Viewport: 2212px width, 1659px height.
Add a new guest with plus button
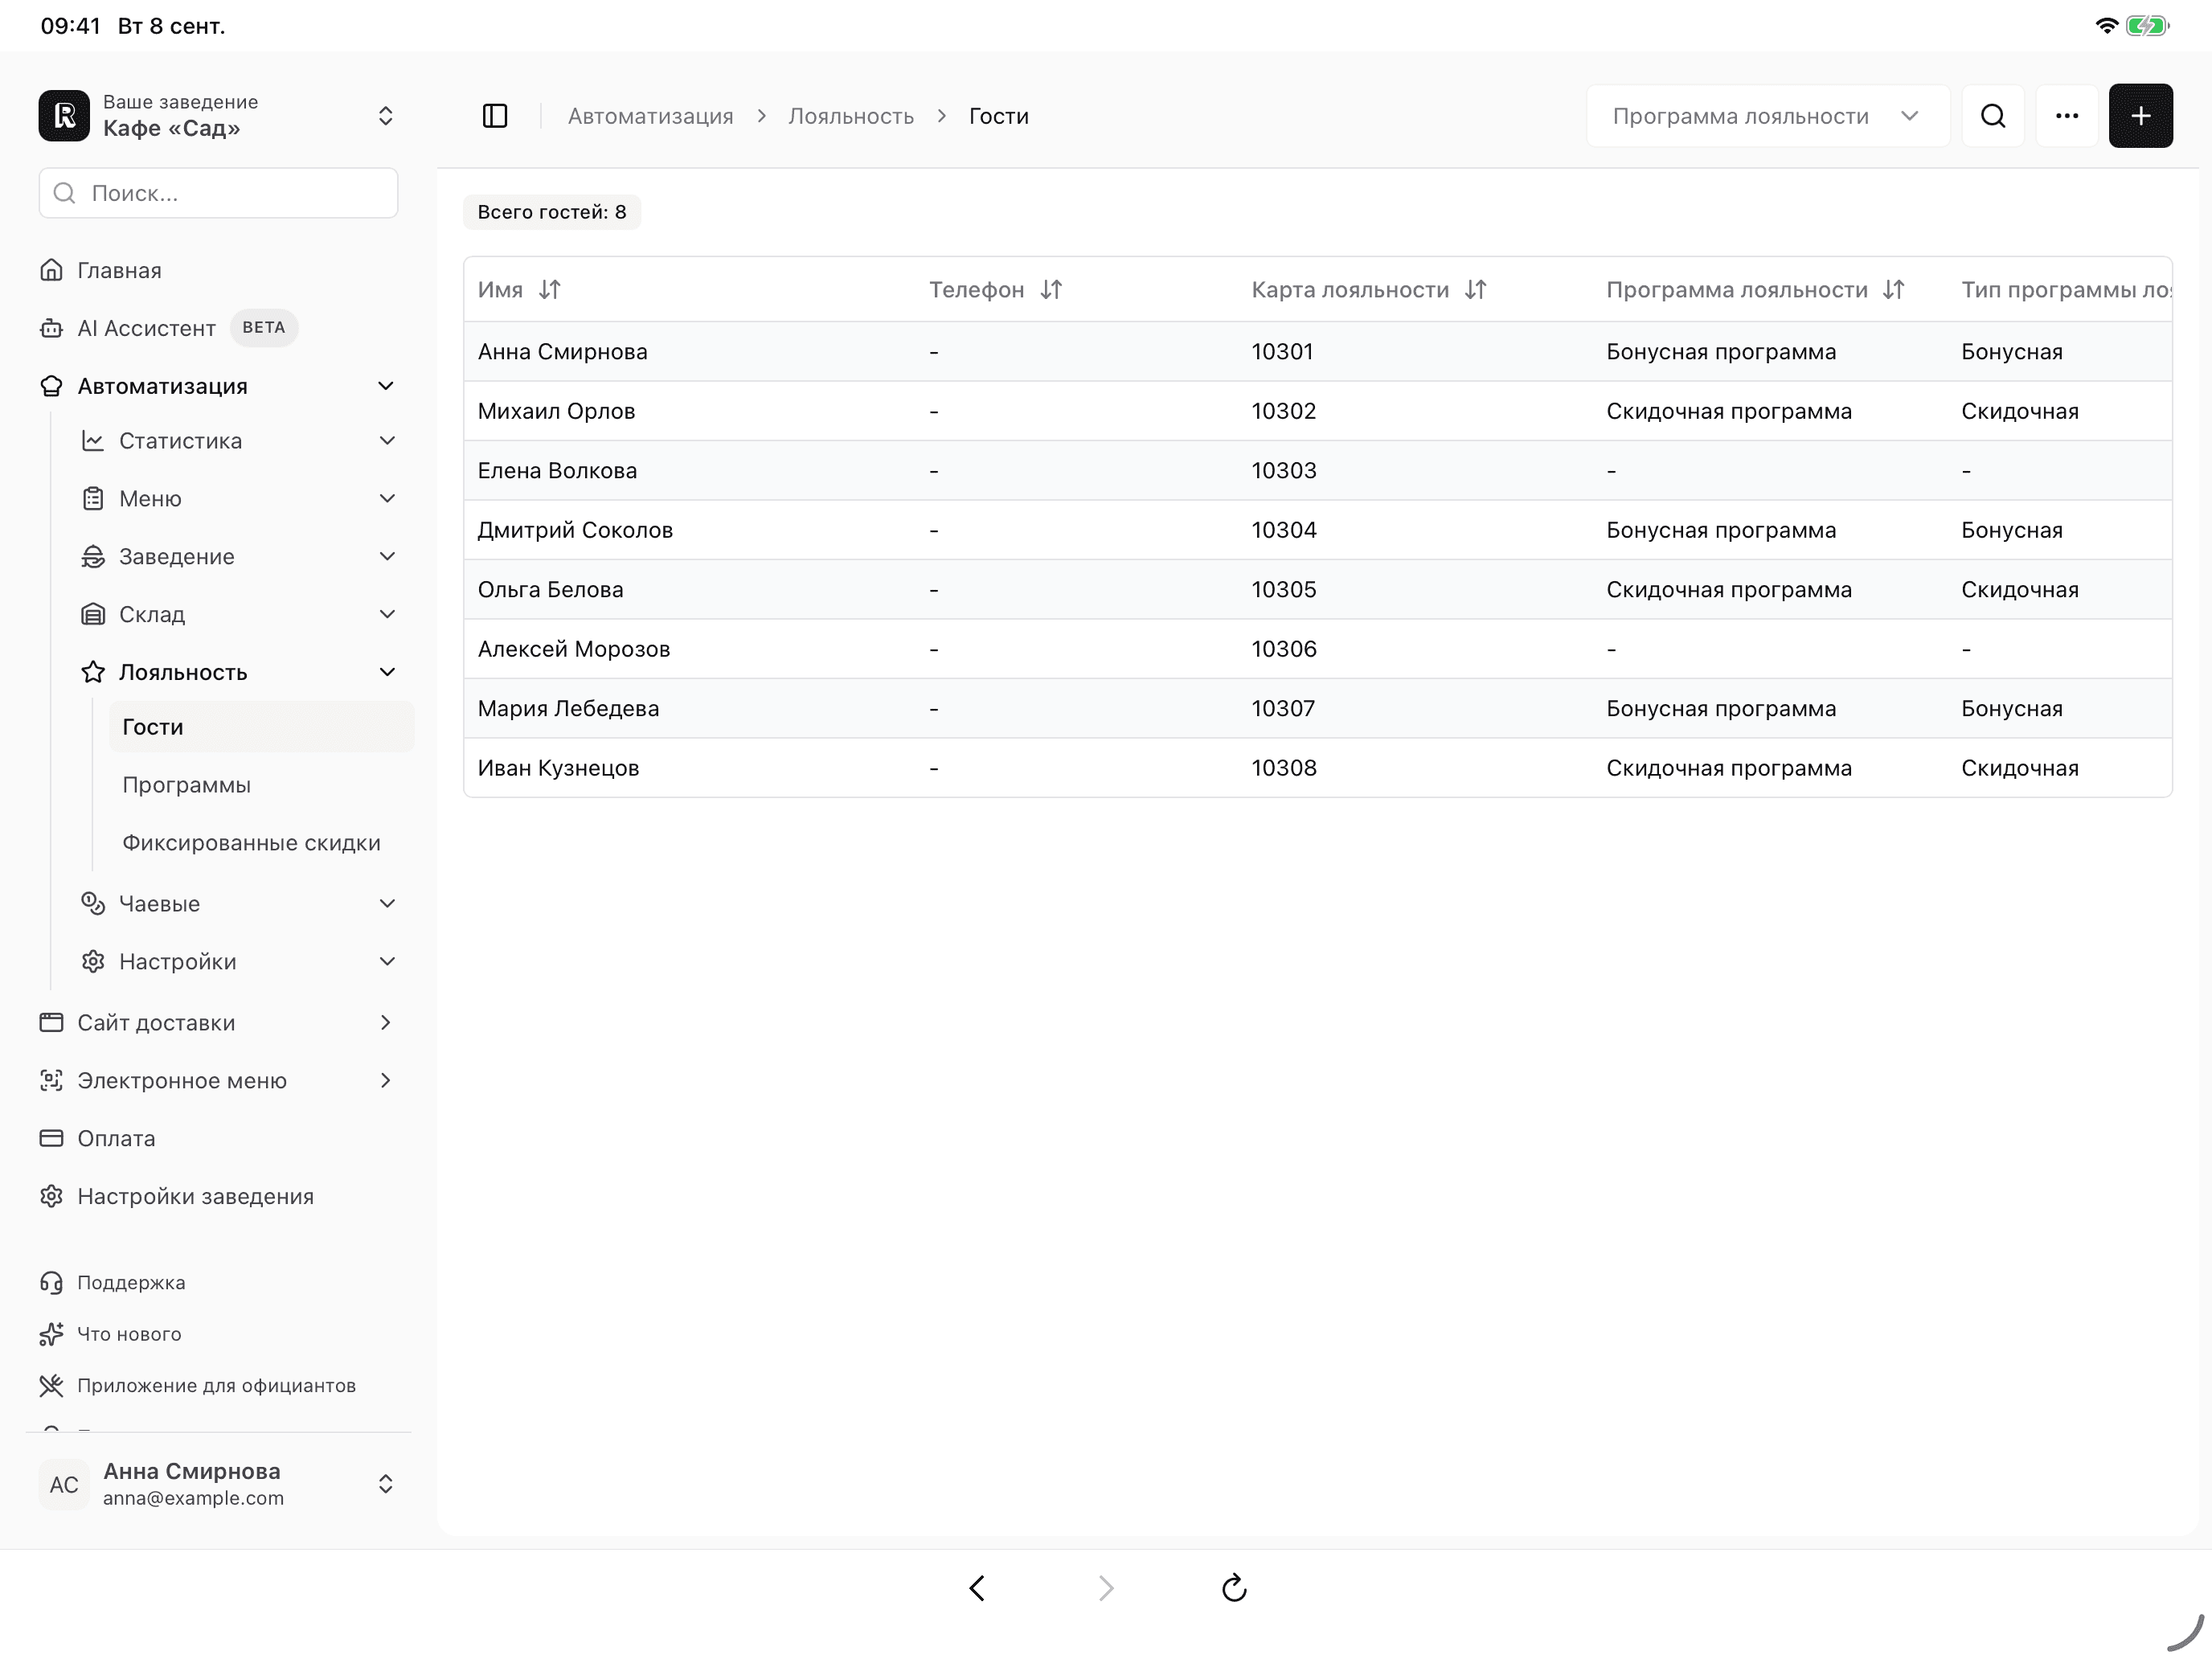(x=2141, y=116)
